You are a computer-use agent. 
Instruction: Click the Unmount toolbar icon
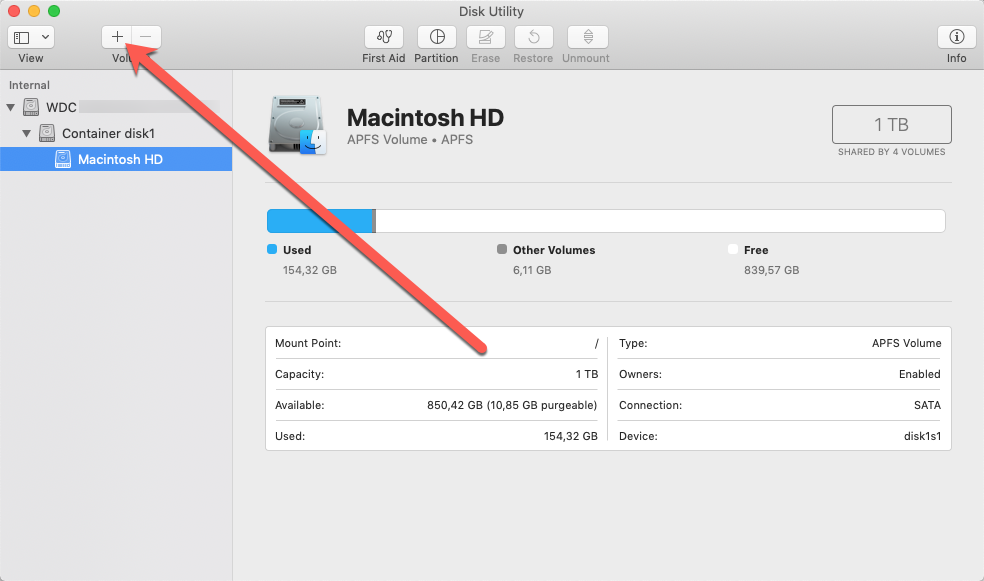pyautogui.click(x=587, y=37)
